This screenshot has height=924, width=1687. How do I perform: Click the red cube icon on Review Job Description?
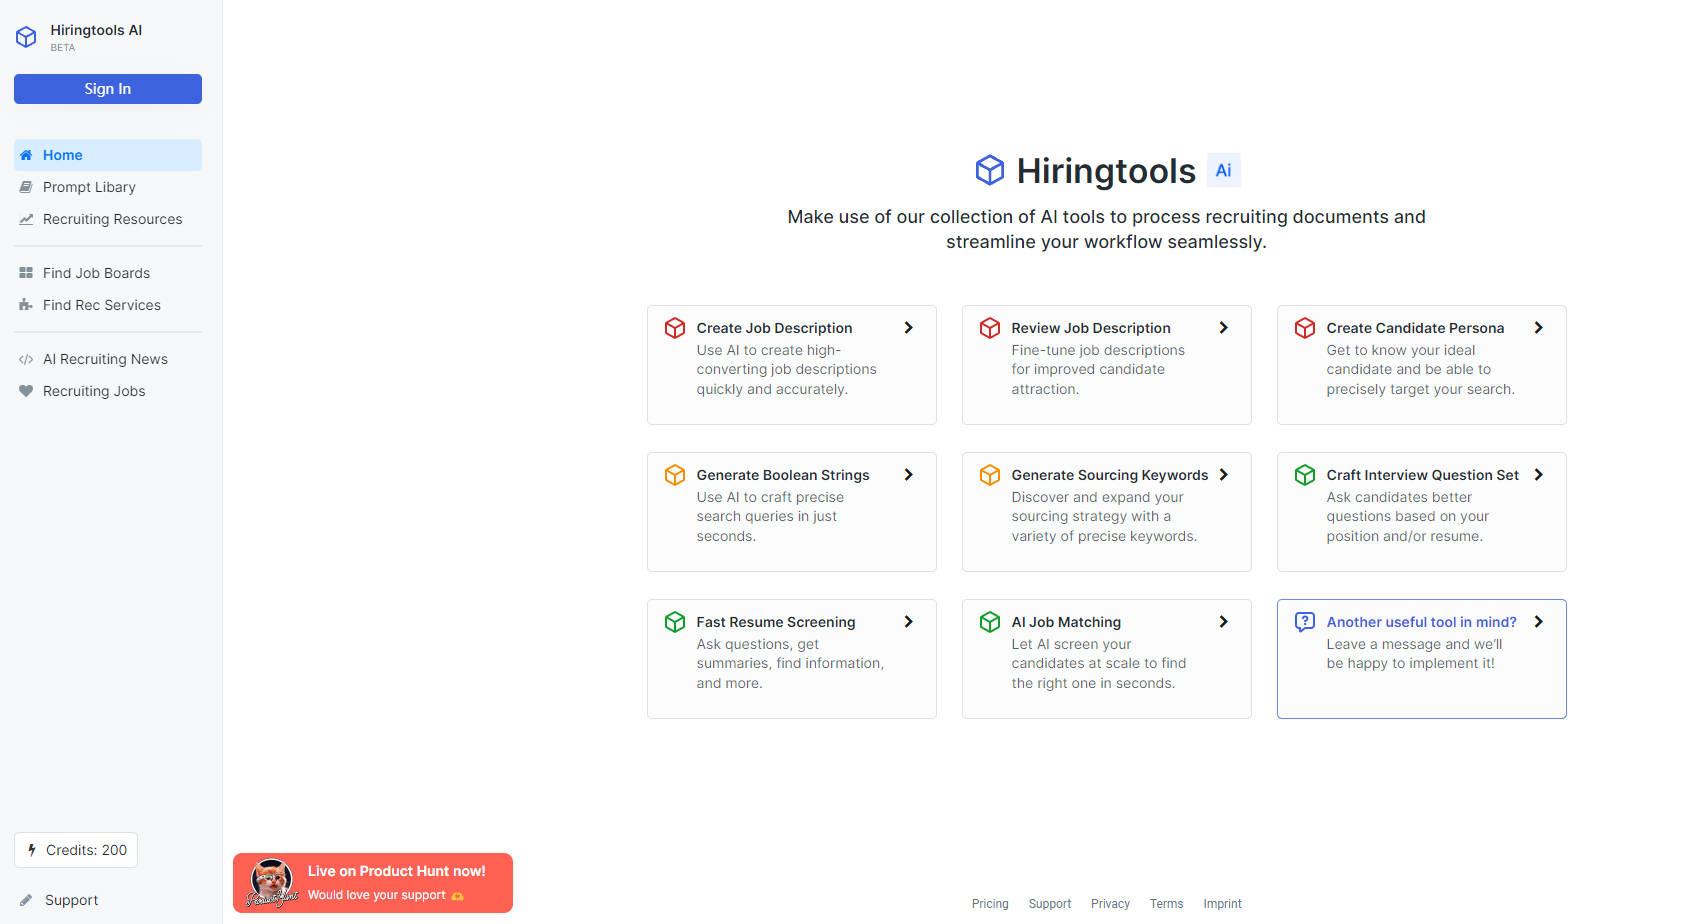click(990, 328)
